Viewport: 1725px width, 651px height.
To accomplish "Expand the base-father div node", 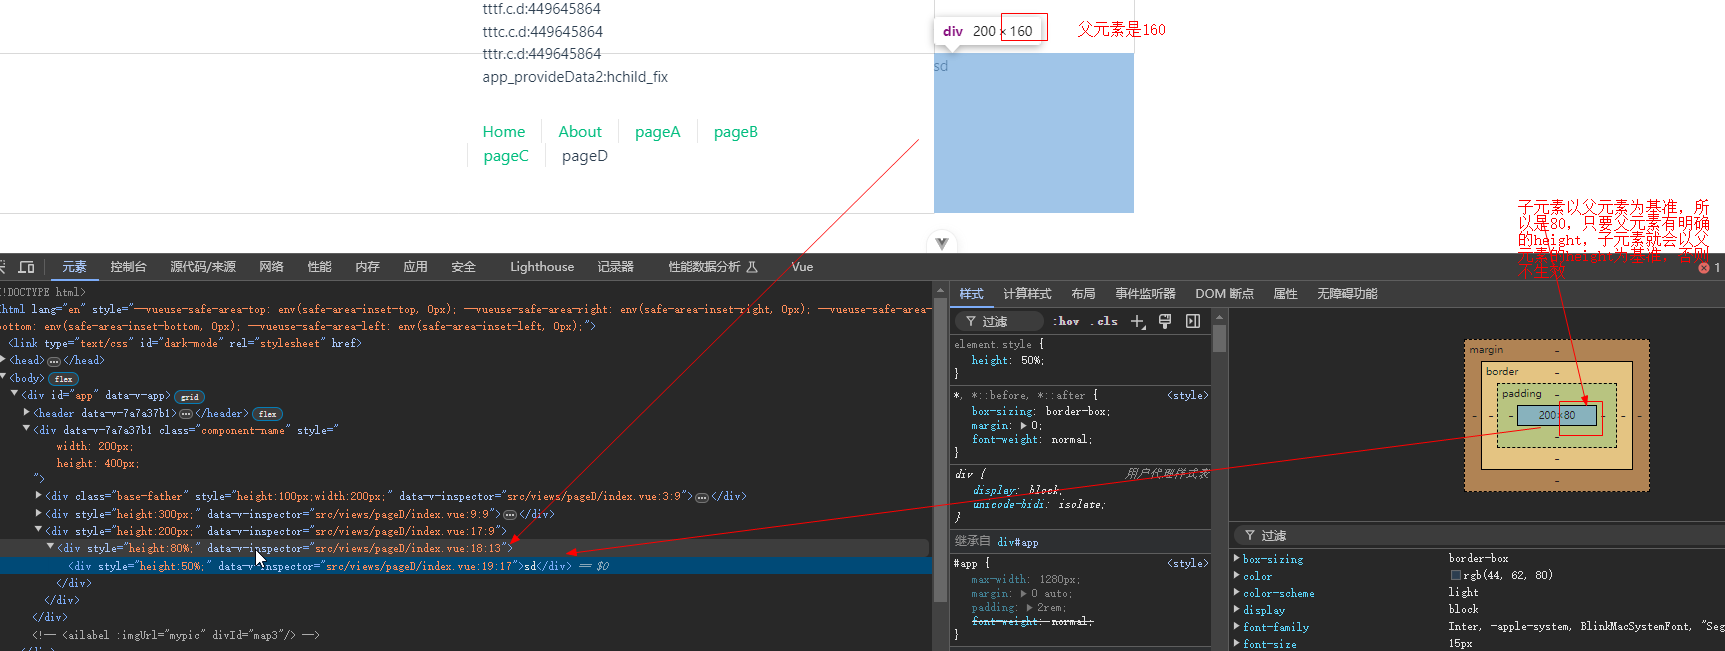I will point(39,495).
